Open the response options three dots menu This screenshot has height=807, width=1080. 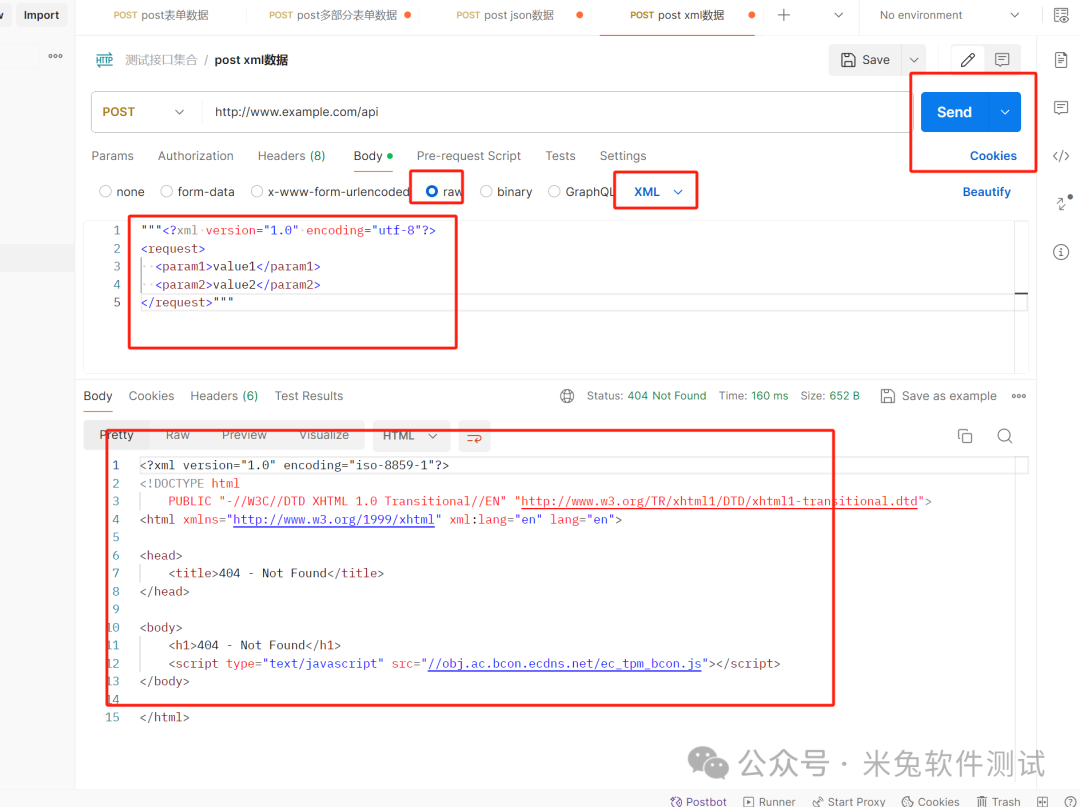(1019, 396)
